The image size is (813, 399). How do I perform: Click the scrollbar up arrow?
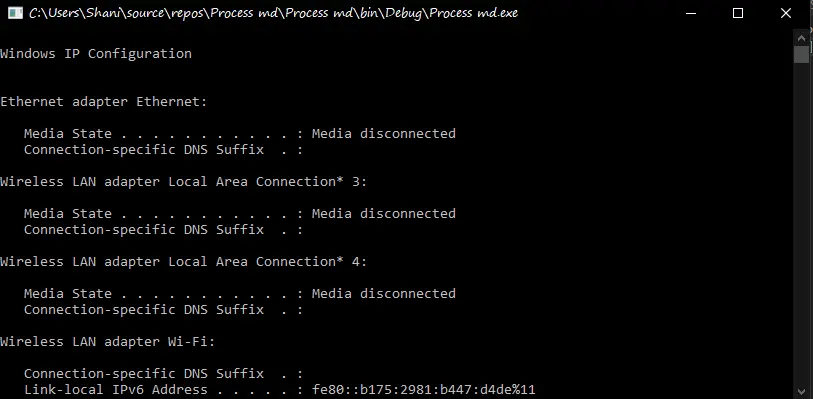coord(801,37)
